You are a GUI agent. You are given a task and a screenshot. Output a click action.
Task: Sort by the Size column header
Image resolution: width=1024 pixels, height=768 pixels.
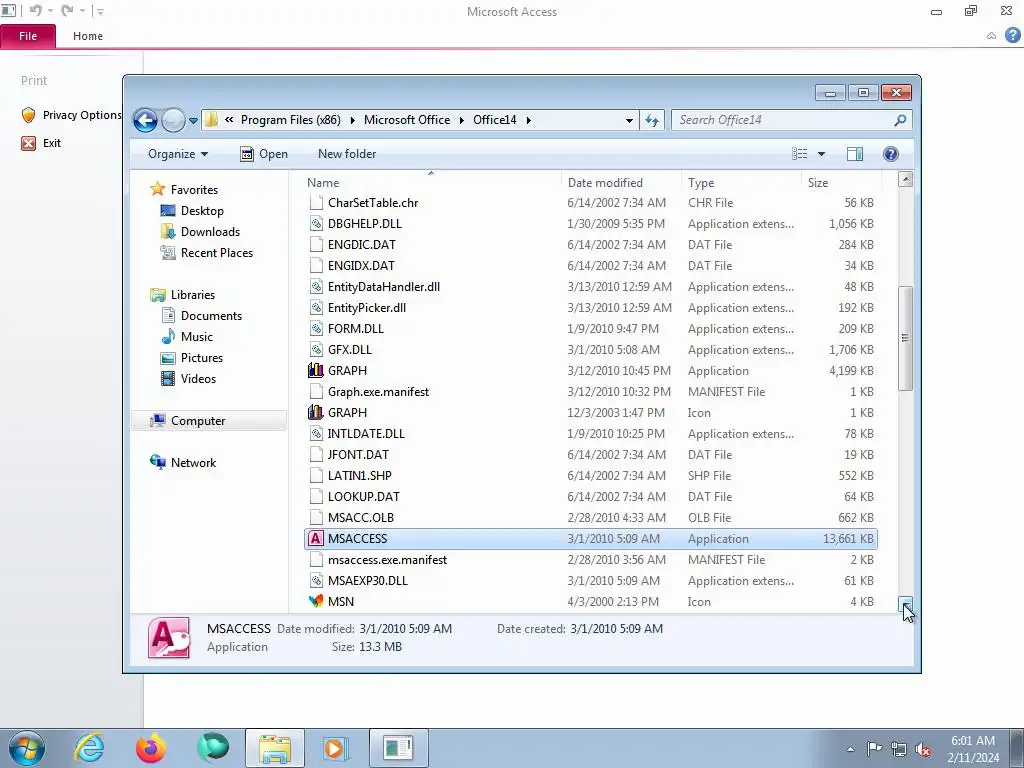pyautogui.click(x=842, y=183)
